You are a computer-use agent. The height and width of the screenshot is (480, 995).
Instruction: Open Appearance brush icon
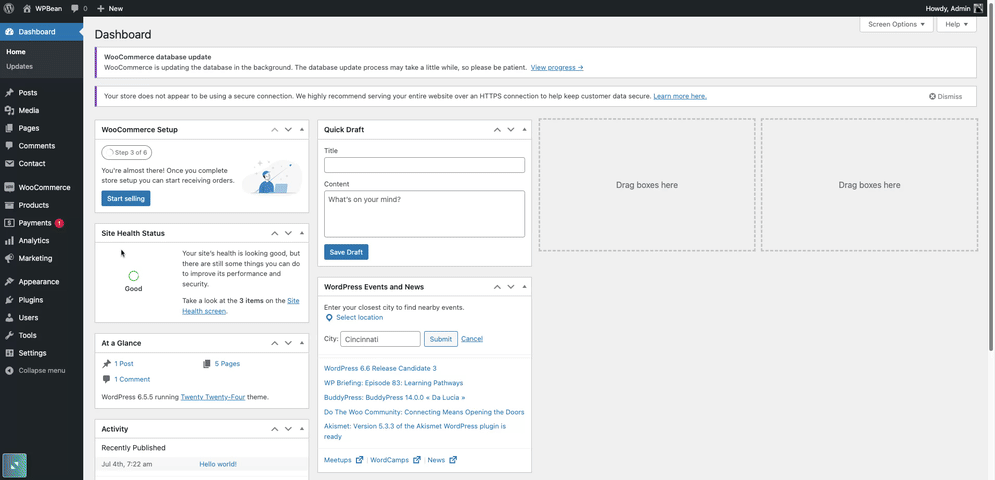(x=9, y=282)
